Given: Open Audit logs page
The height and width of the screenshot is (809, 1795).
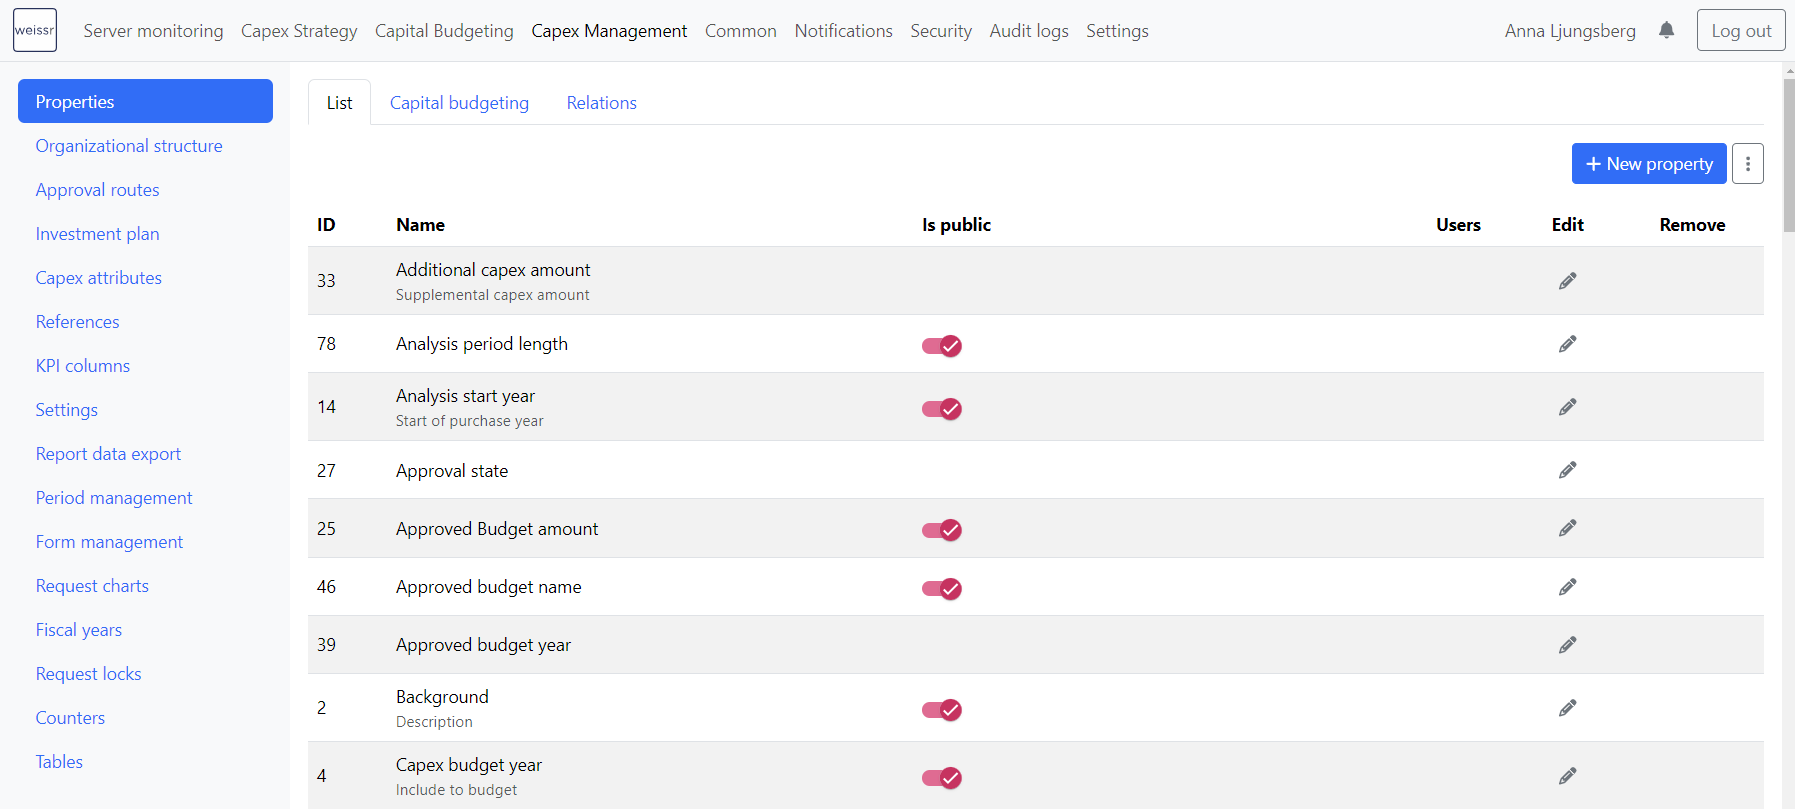Looking at the screenshot, I should pyautogui.click(x=1029, y=31).
